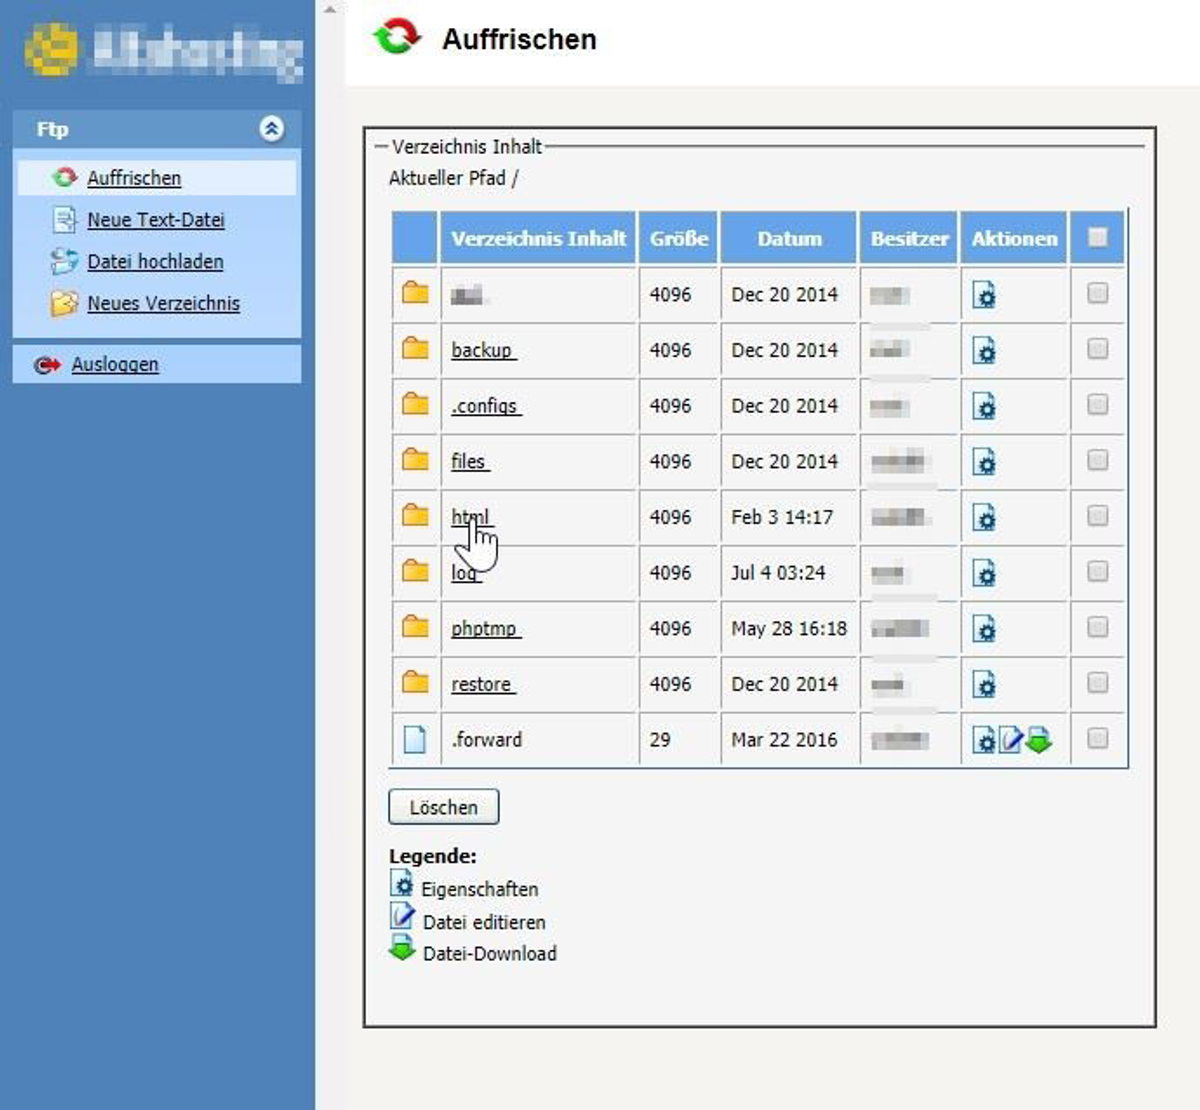Click the folder icon in .configs row

click(415, 404)
